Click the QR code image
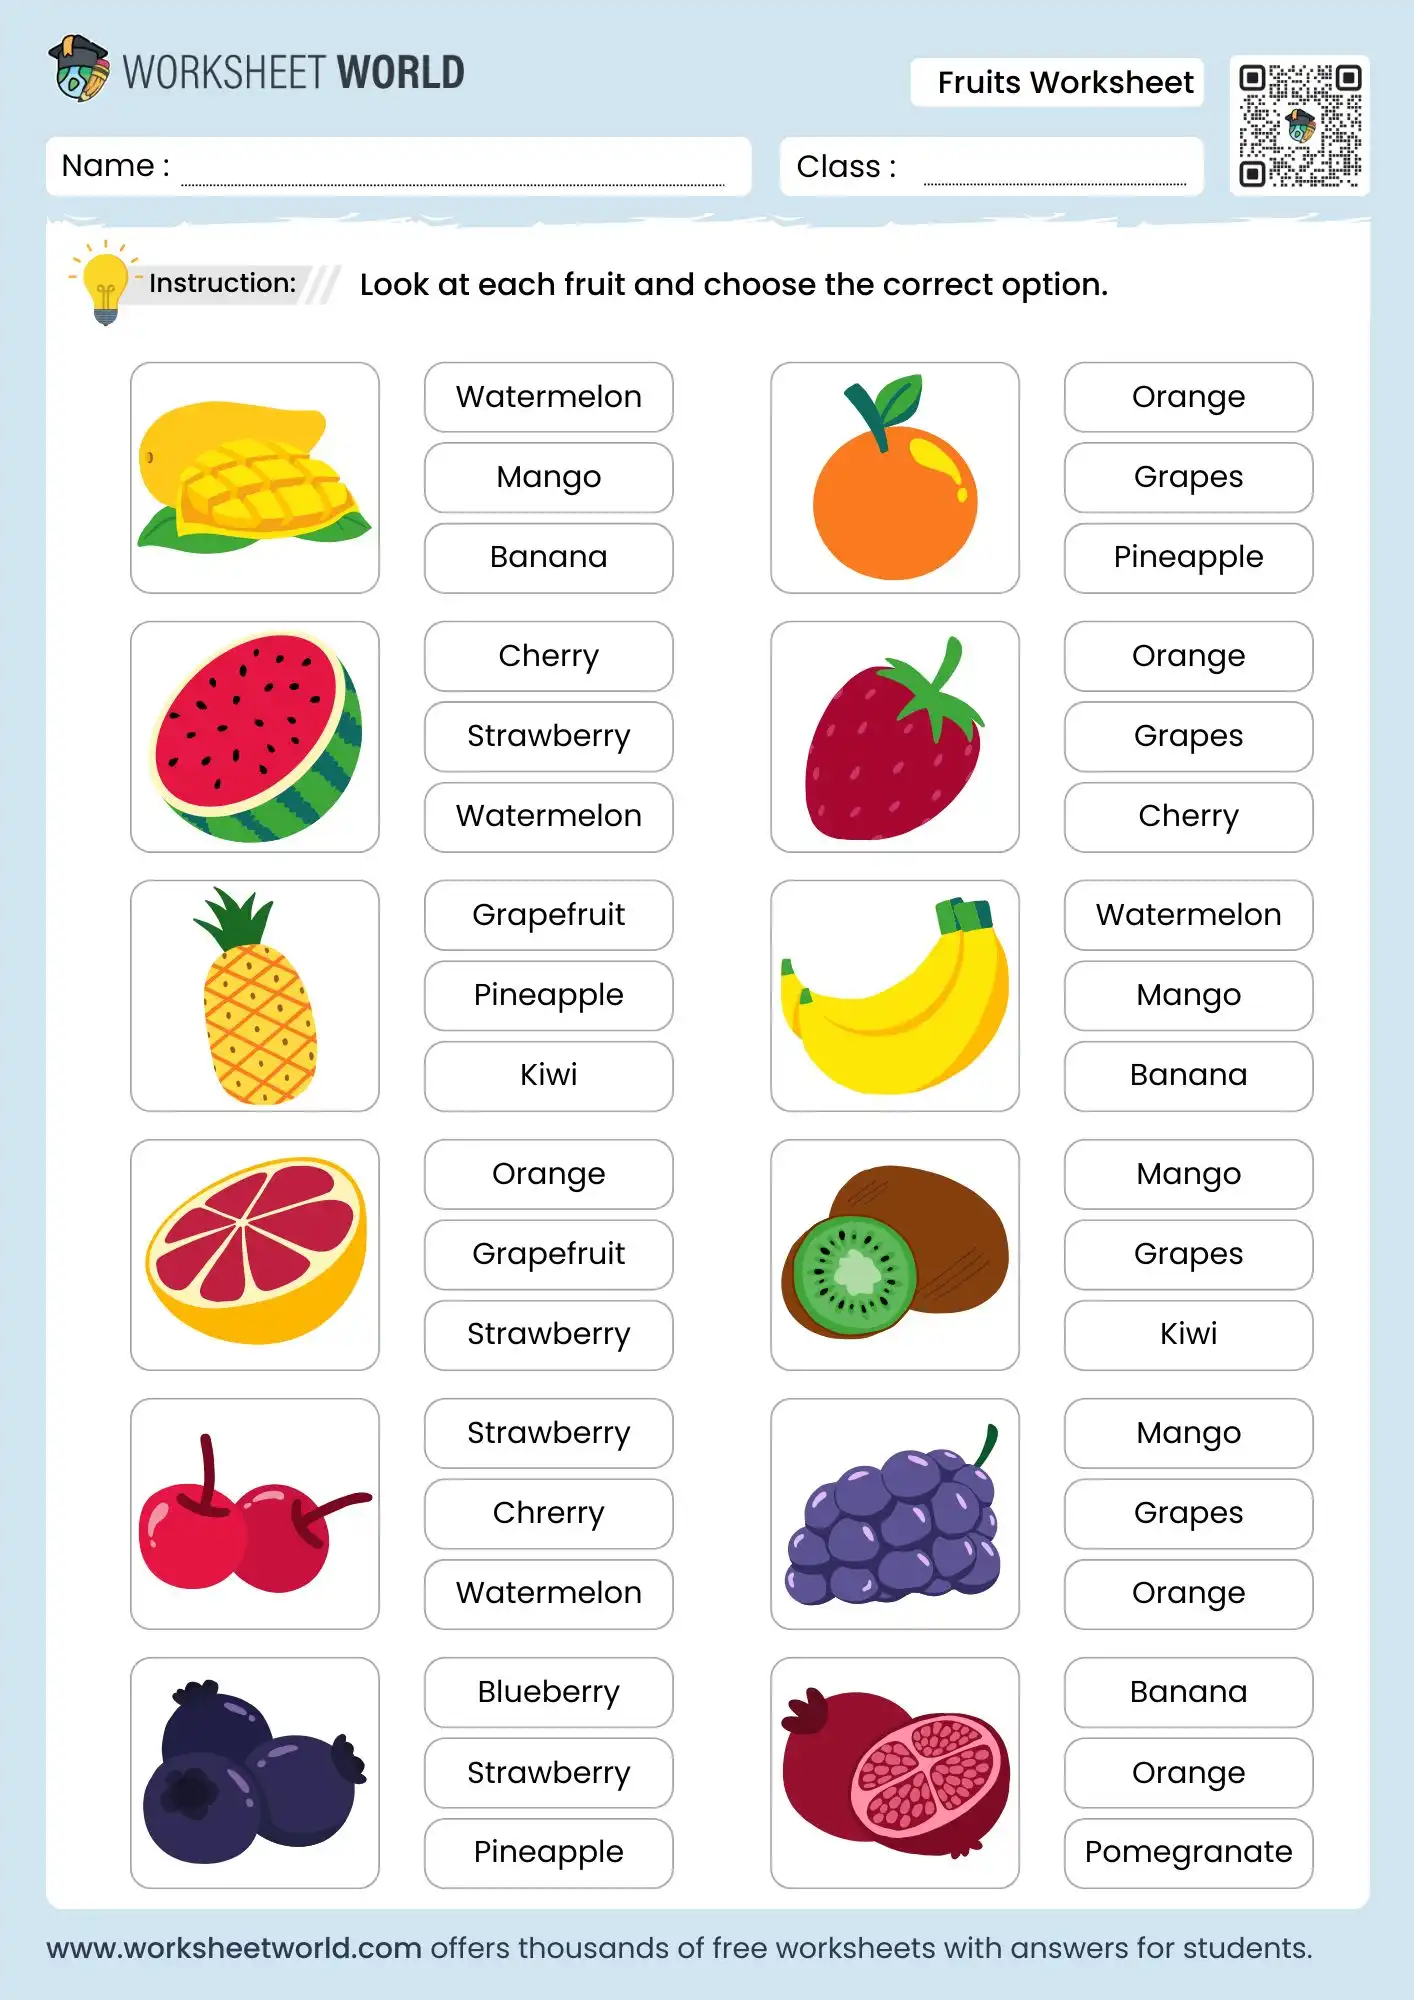This screenshot has width=1414, height=2000. pyautogui.click(x=1299, y=126)
